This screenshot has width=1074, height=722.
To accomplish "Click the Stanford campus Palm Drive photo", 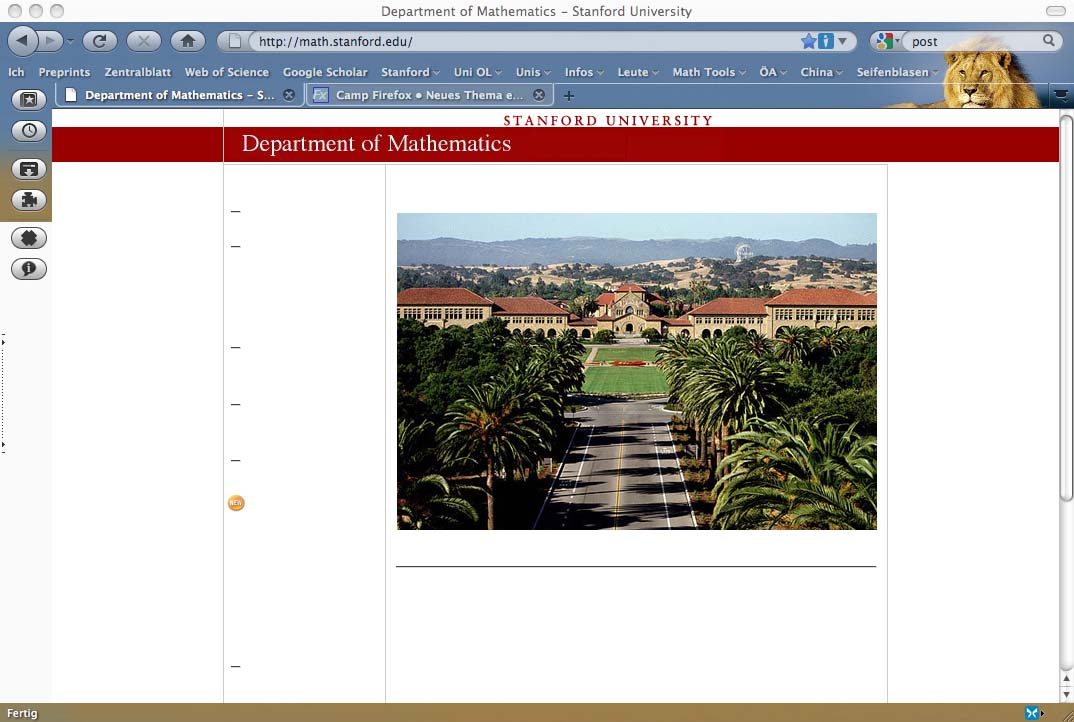I will pyautogui.click(x=637, y=371).
